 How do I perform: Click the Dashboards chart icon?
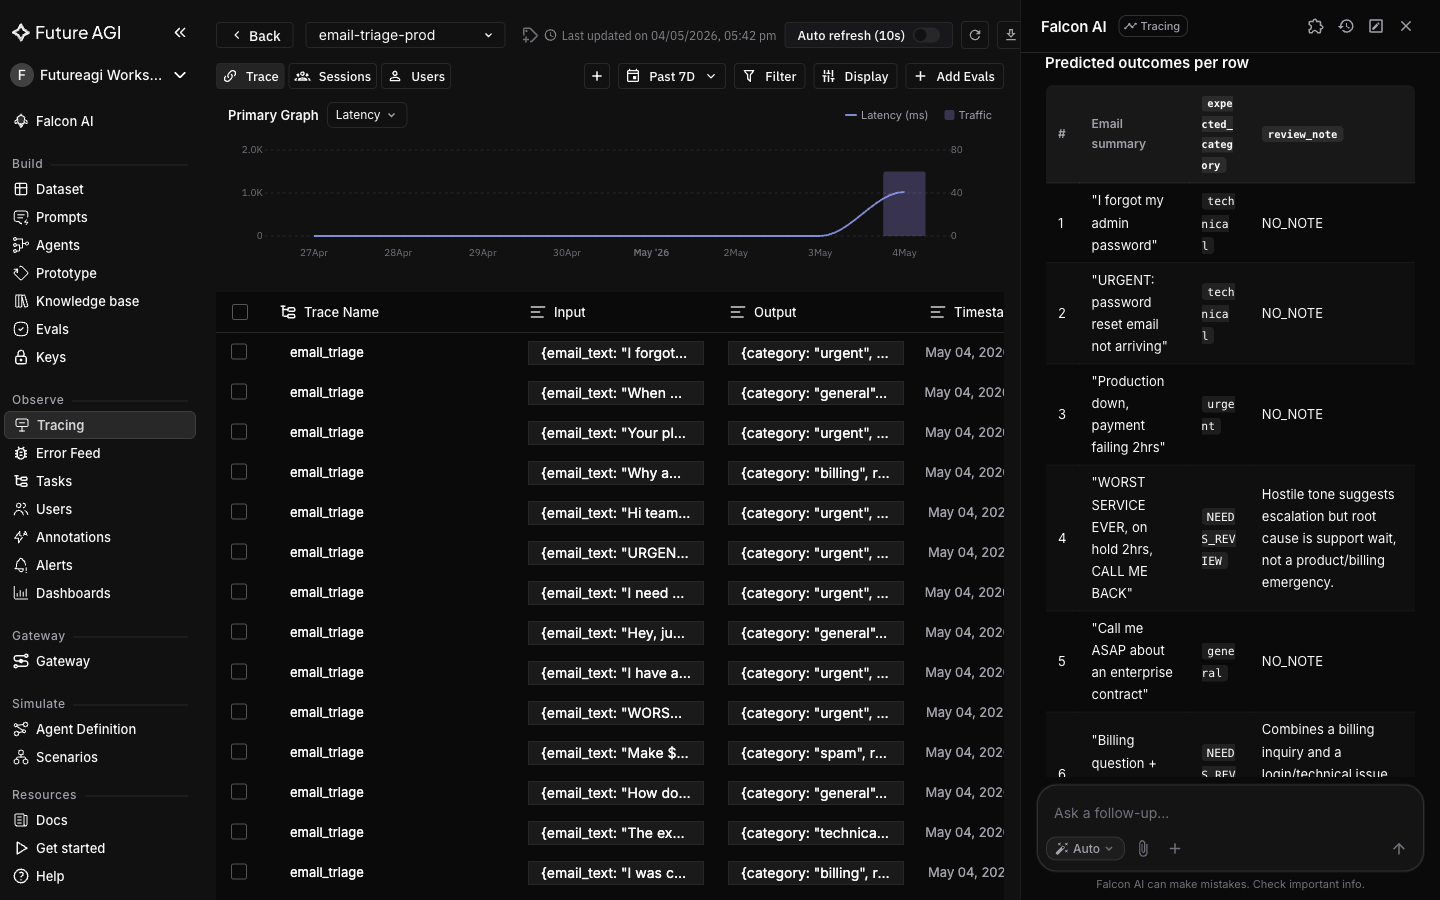21,593
